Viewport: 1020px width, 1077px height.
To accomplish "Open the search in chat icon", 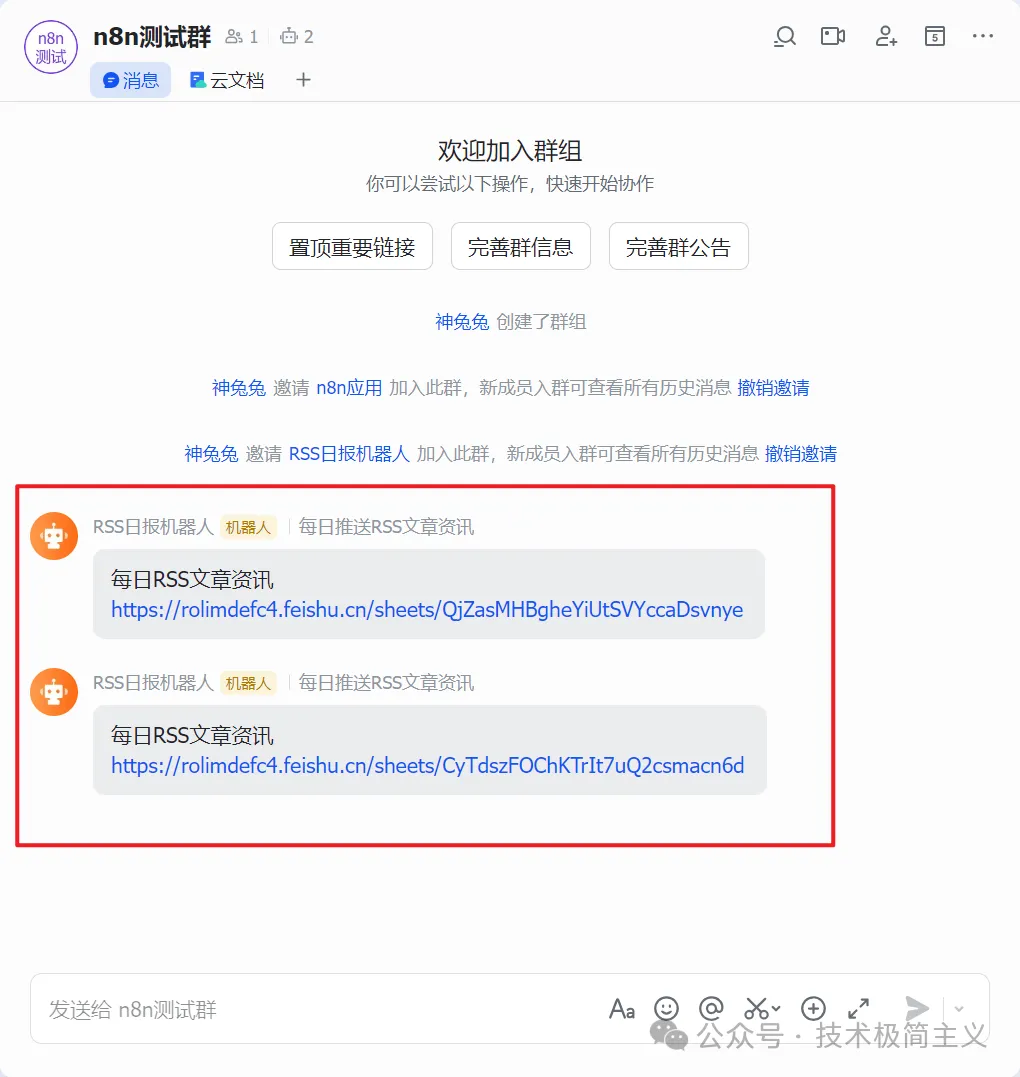I will coord(784,36).
